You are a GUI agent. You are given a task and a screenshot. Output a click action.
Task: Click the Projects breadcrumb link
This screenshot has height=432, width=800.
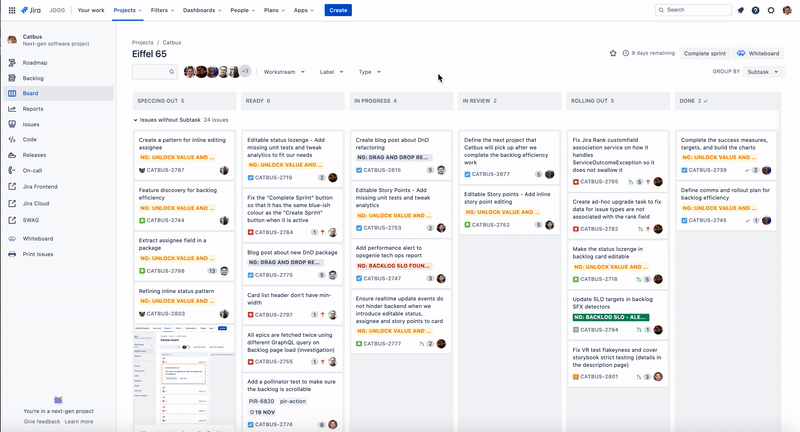point(142,42)
